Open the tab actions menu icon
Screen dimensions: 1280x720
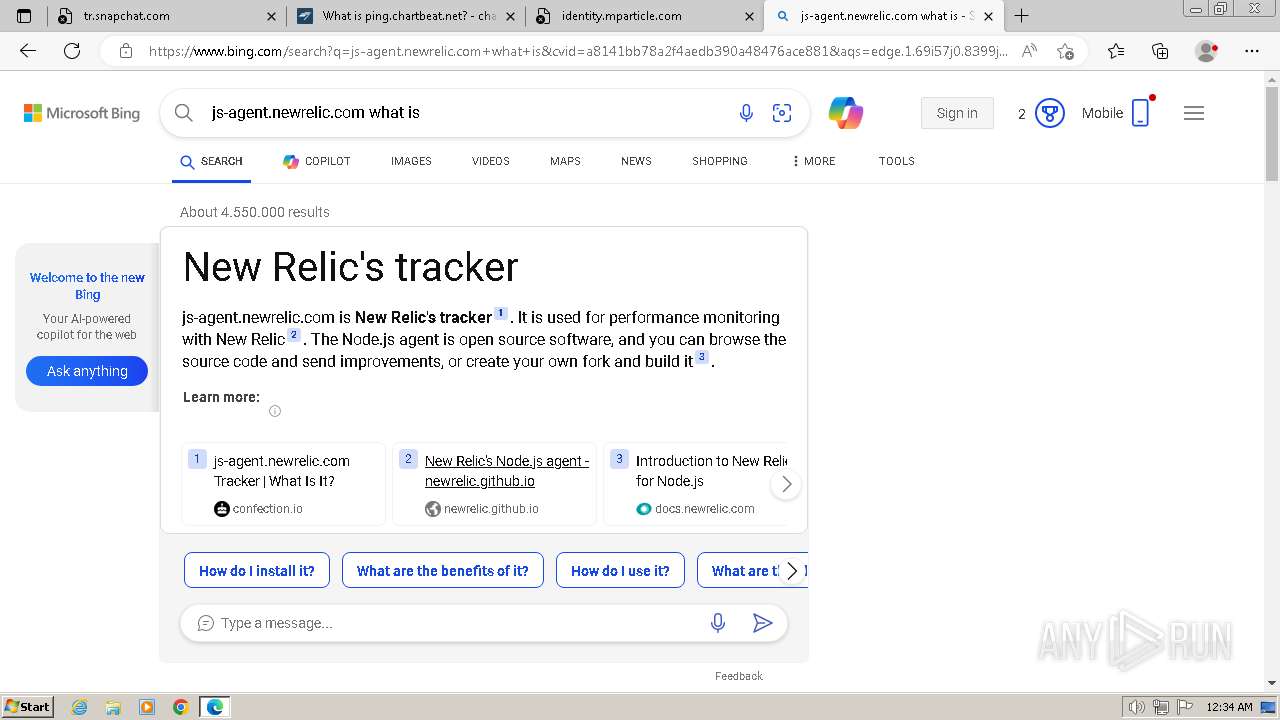pyautogui.click(x=24, y=16)
